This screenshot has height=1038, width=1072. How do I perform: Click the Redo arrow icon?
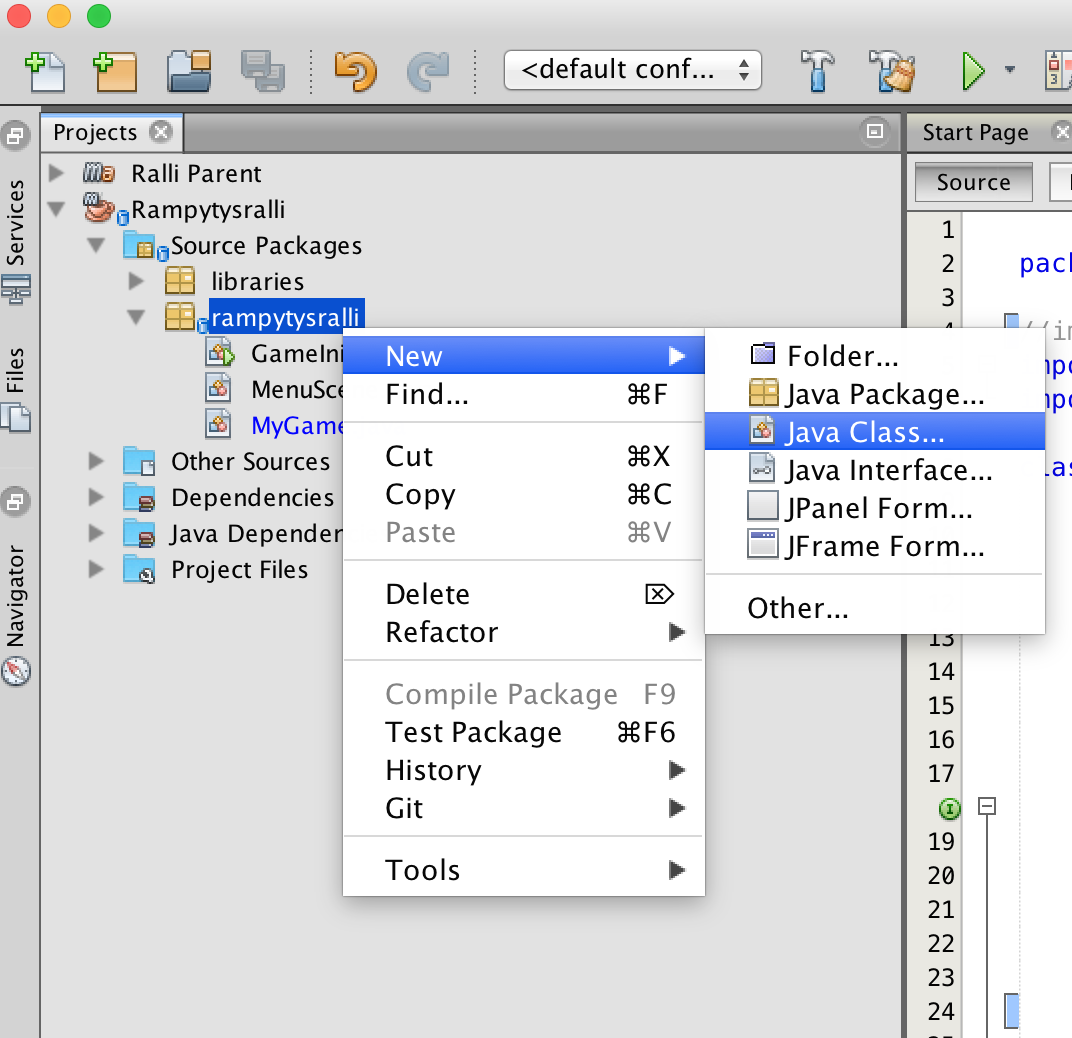click(x=428, y=72)
